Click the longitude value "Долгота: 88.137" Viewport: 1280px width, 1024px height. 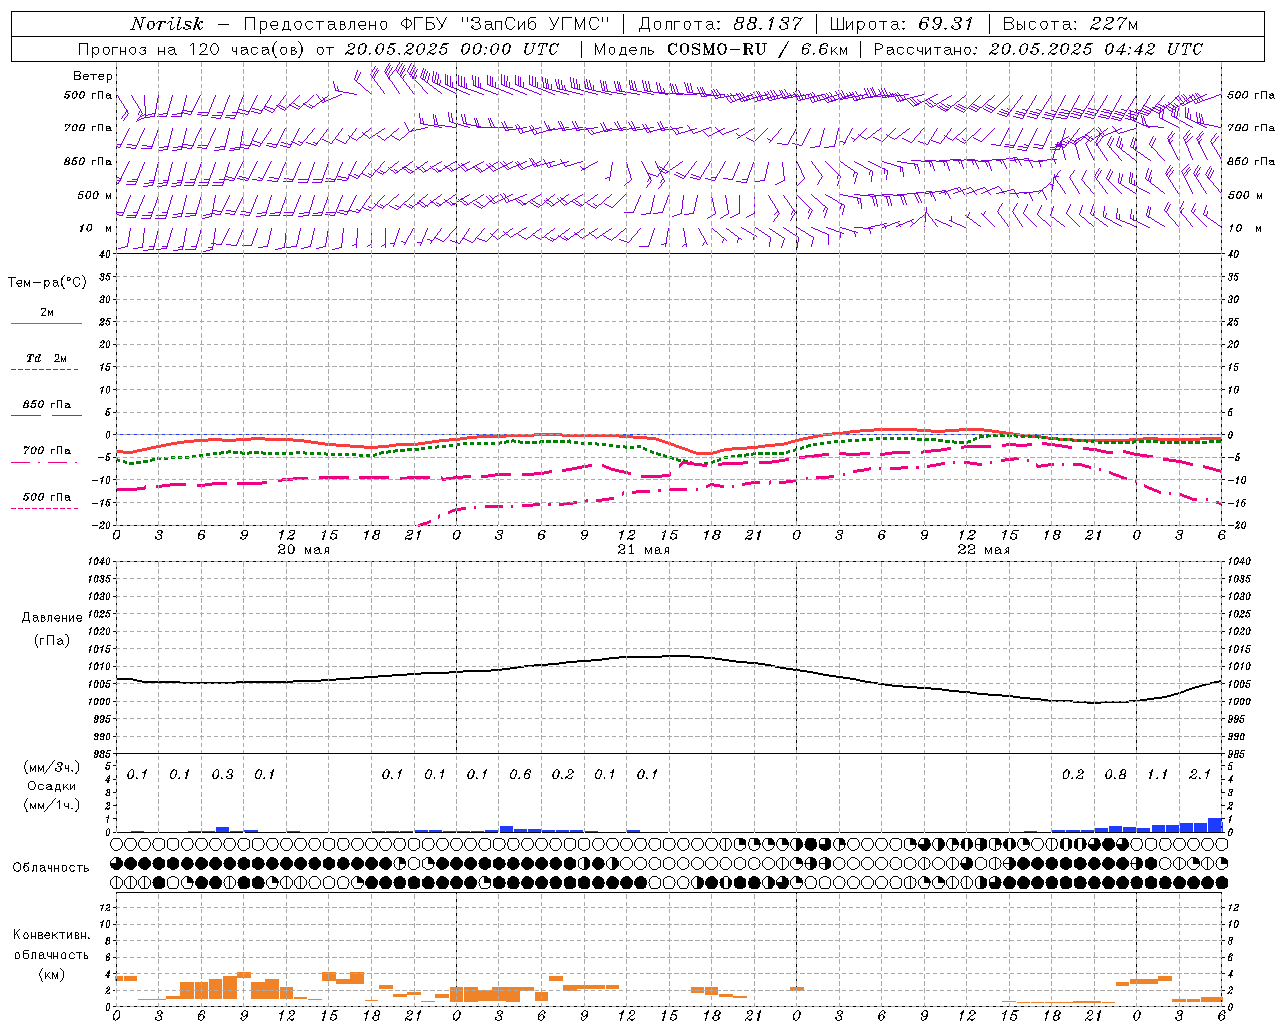click(x=721, y=24)
